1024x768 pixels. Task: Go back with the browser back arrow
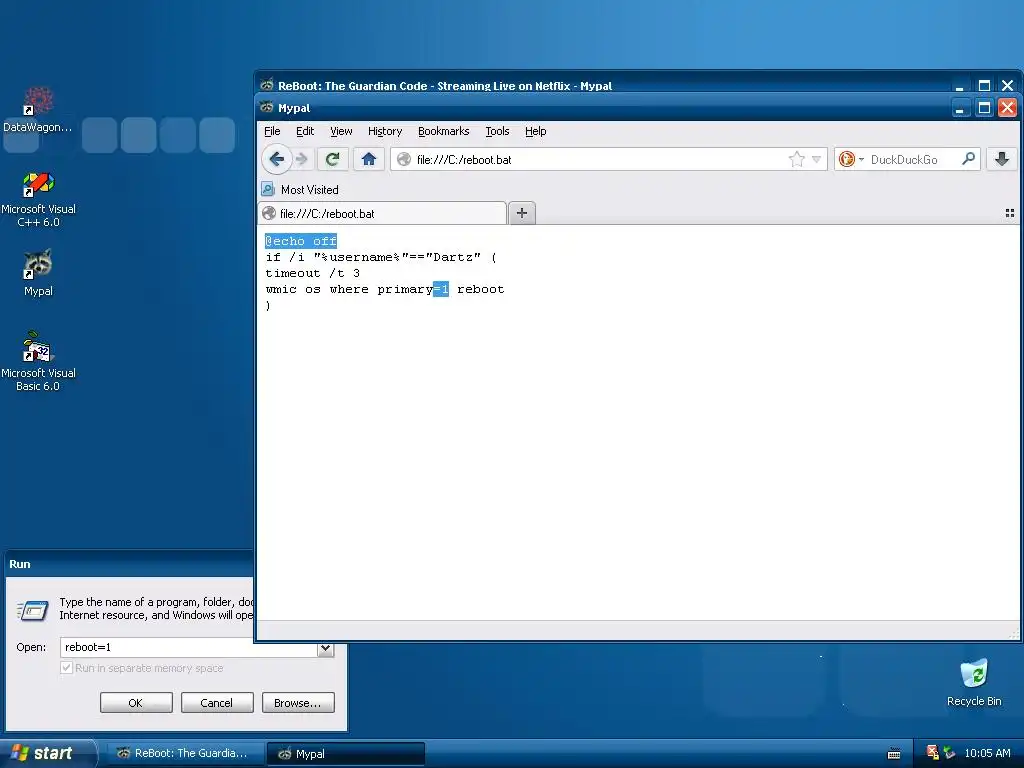pos(276,159)
